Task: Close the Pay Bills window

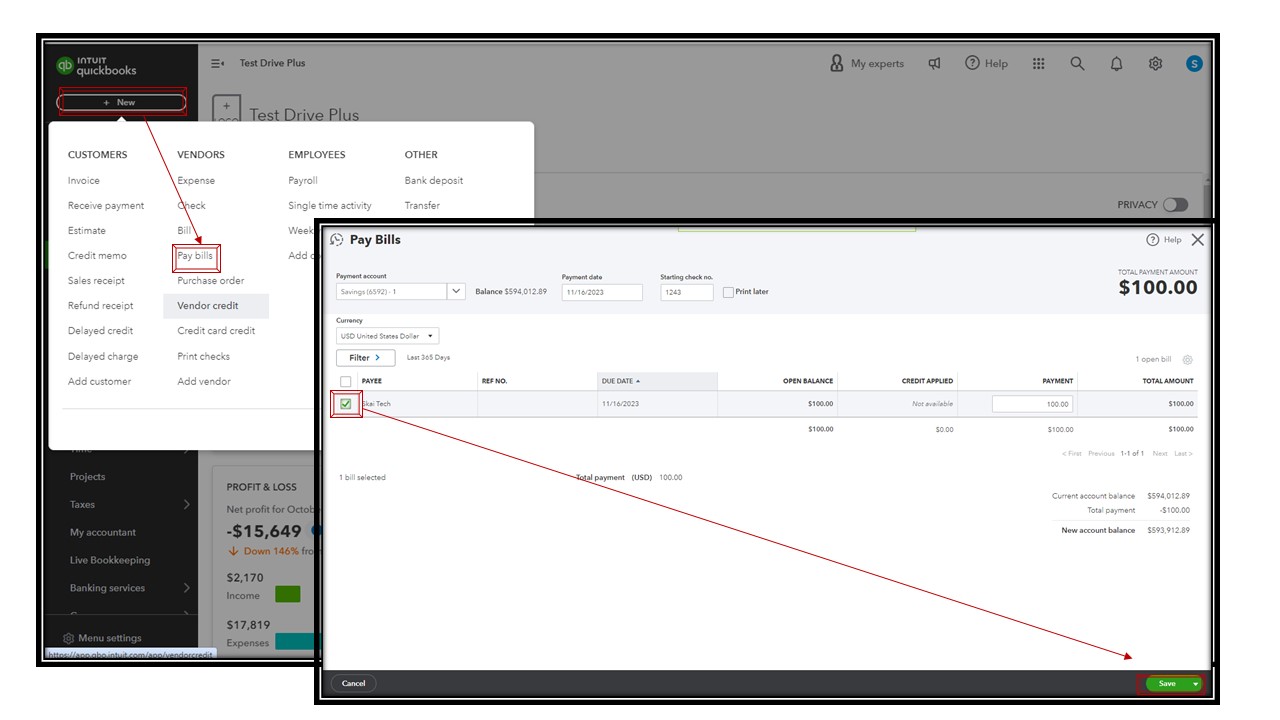Action: coord(1198,240)
